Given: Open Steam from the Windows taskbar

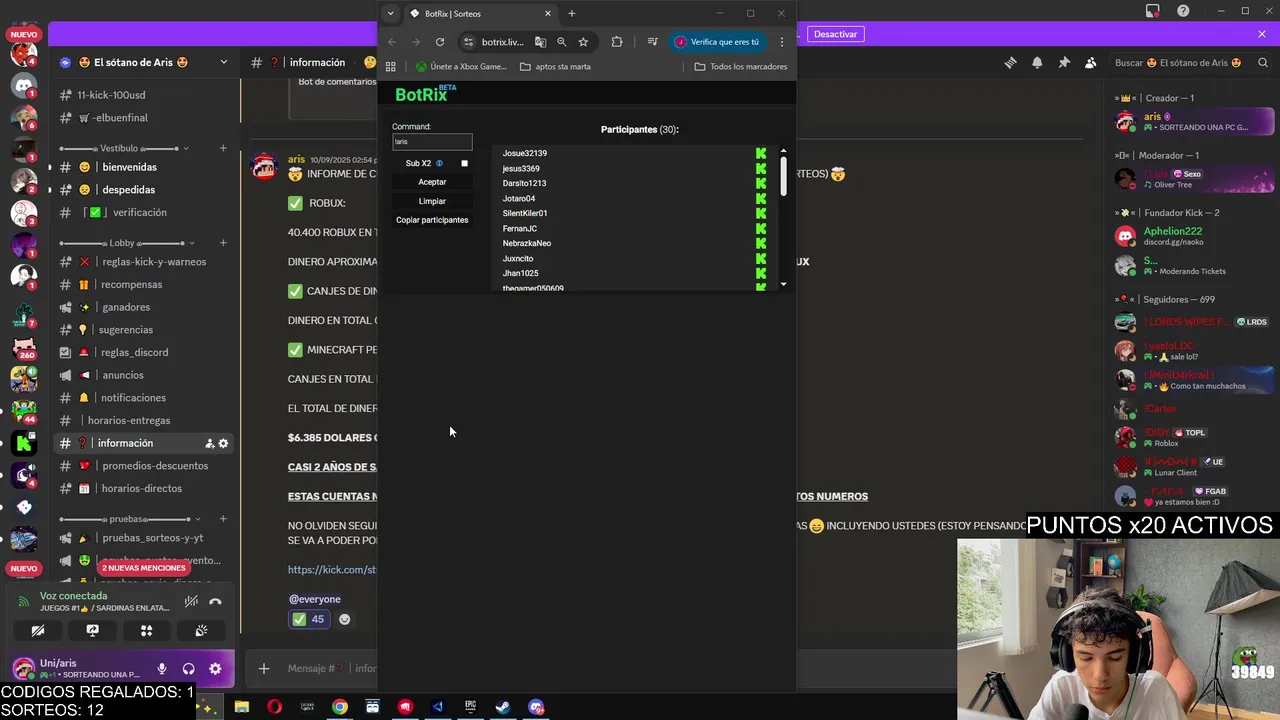Looking at the screenshot, I should point(503,707).
